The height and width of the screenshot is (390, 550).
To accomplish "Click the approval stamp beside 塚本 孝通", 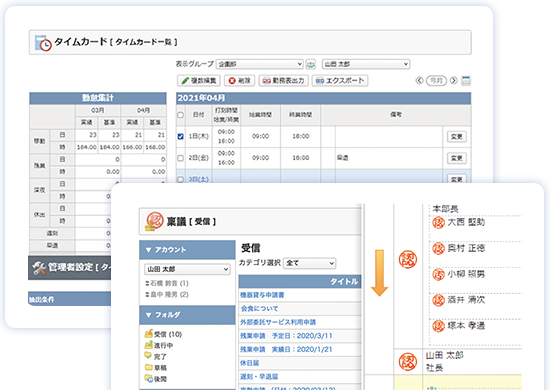I will point(438,326).
